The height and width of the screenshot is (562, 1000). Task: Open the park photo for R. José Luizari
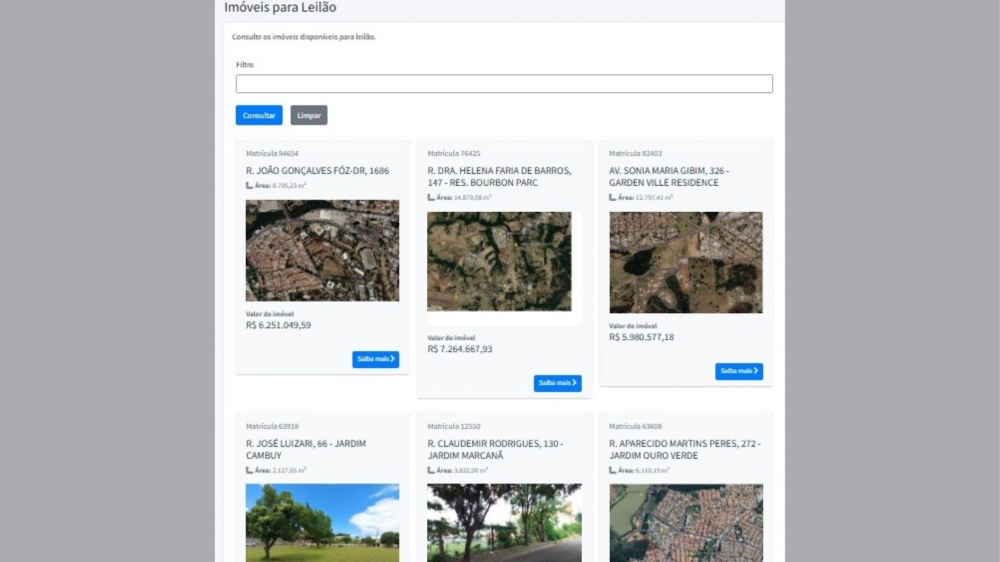322,522
